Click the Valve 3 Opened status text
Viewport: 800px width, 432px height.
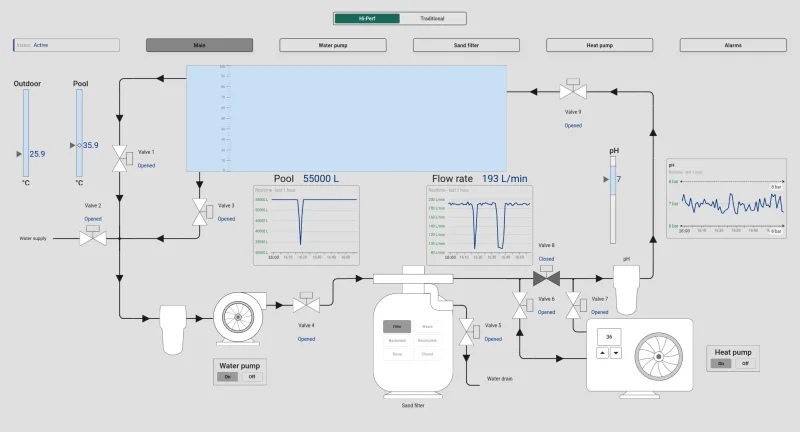coord(227,219)
